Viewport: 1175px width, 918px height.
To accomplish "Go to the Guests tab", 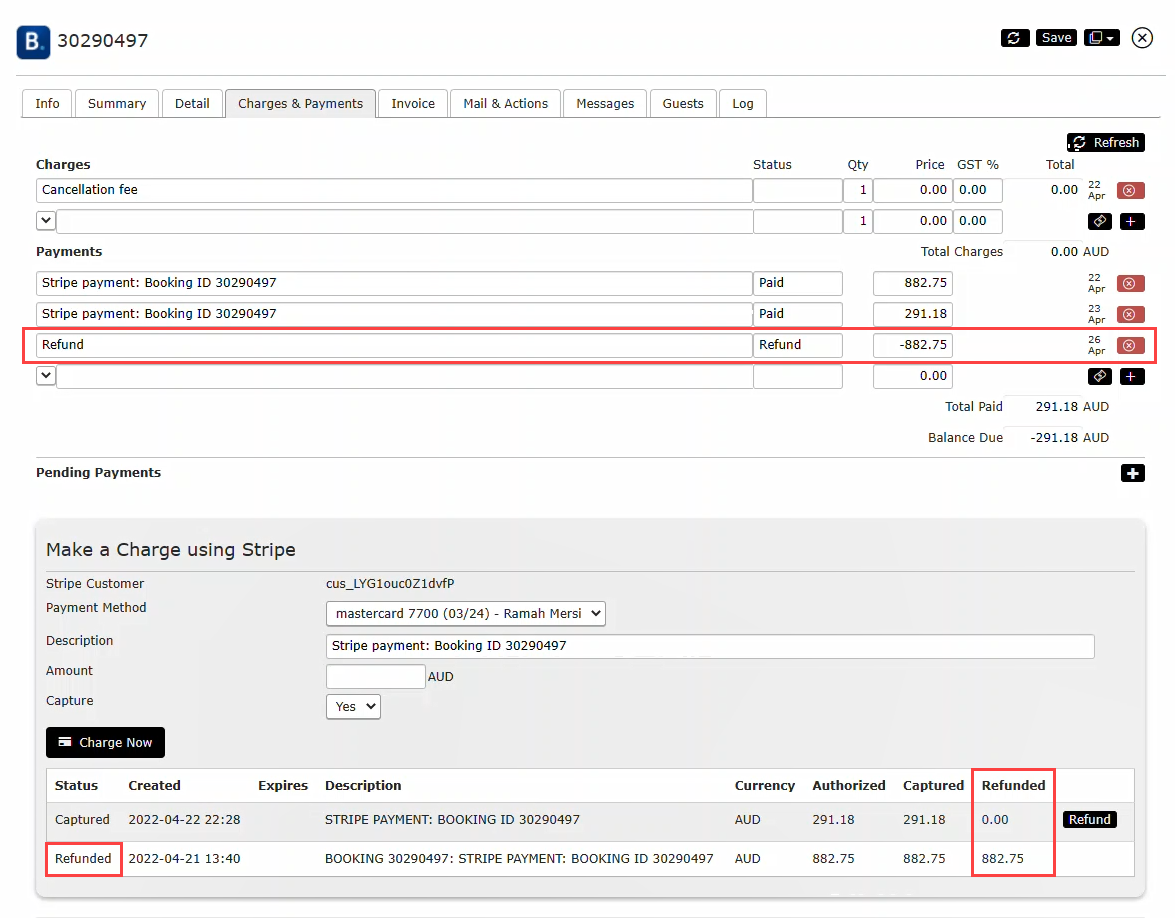I will 683,104.
